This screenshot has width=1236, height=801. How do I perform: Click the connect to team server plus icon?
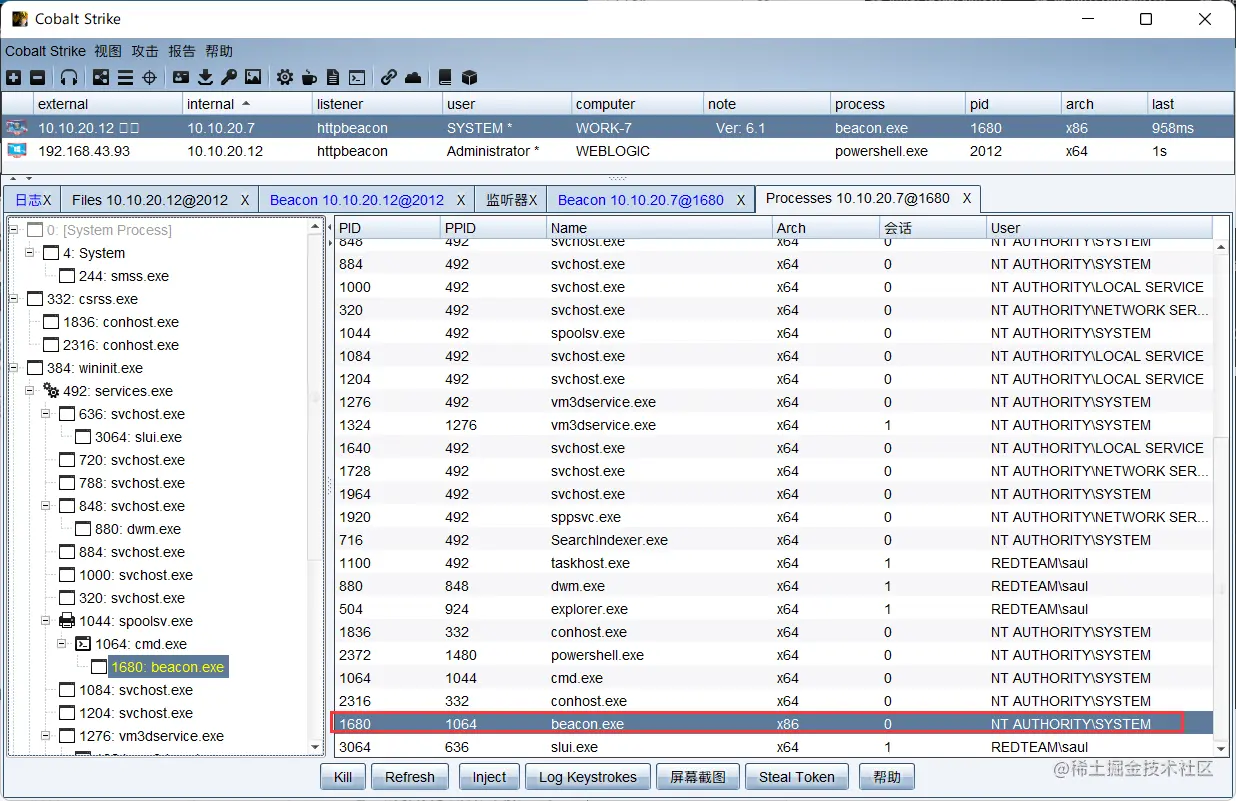point(13,77)
